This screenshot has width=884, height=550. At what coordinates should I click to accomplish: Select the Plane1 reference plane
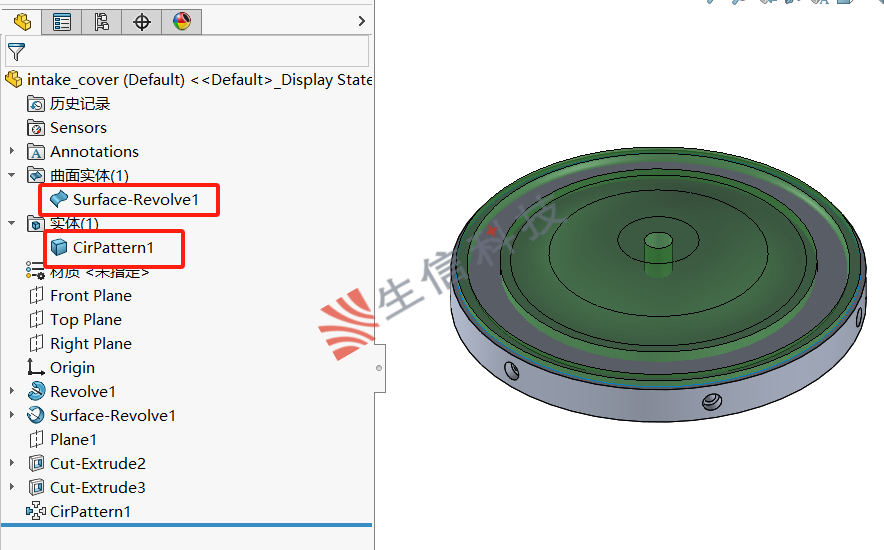click(x=73, y=440)
